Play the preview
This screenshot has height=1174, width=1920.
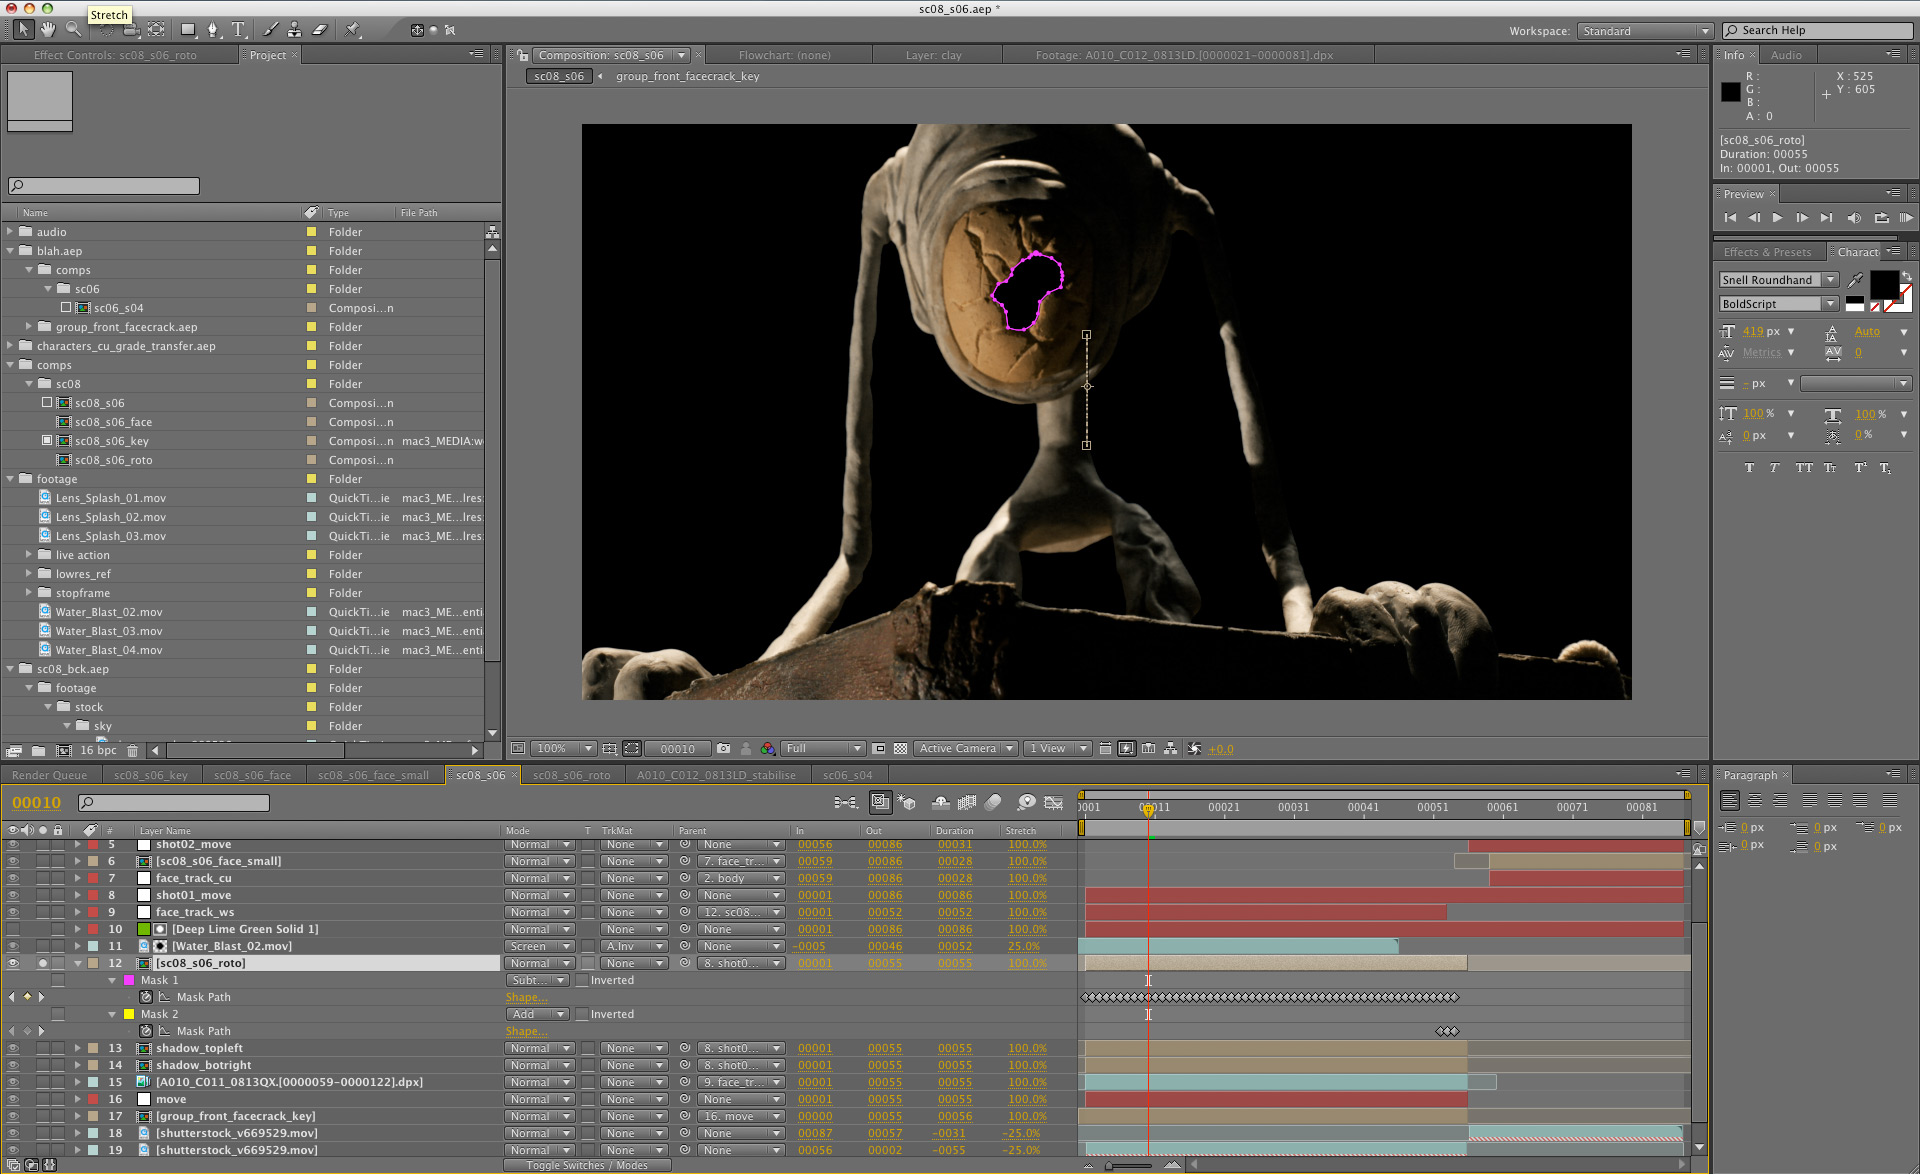coord(1777,217)
